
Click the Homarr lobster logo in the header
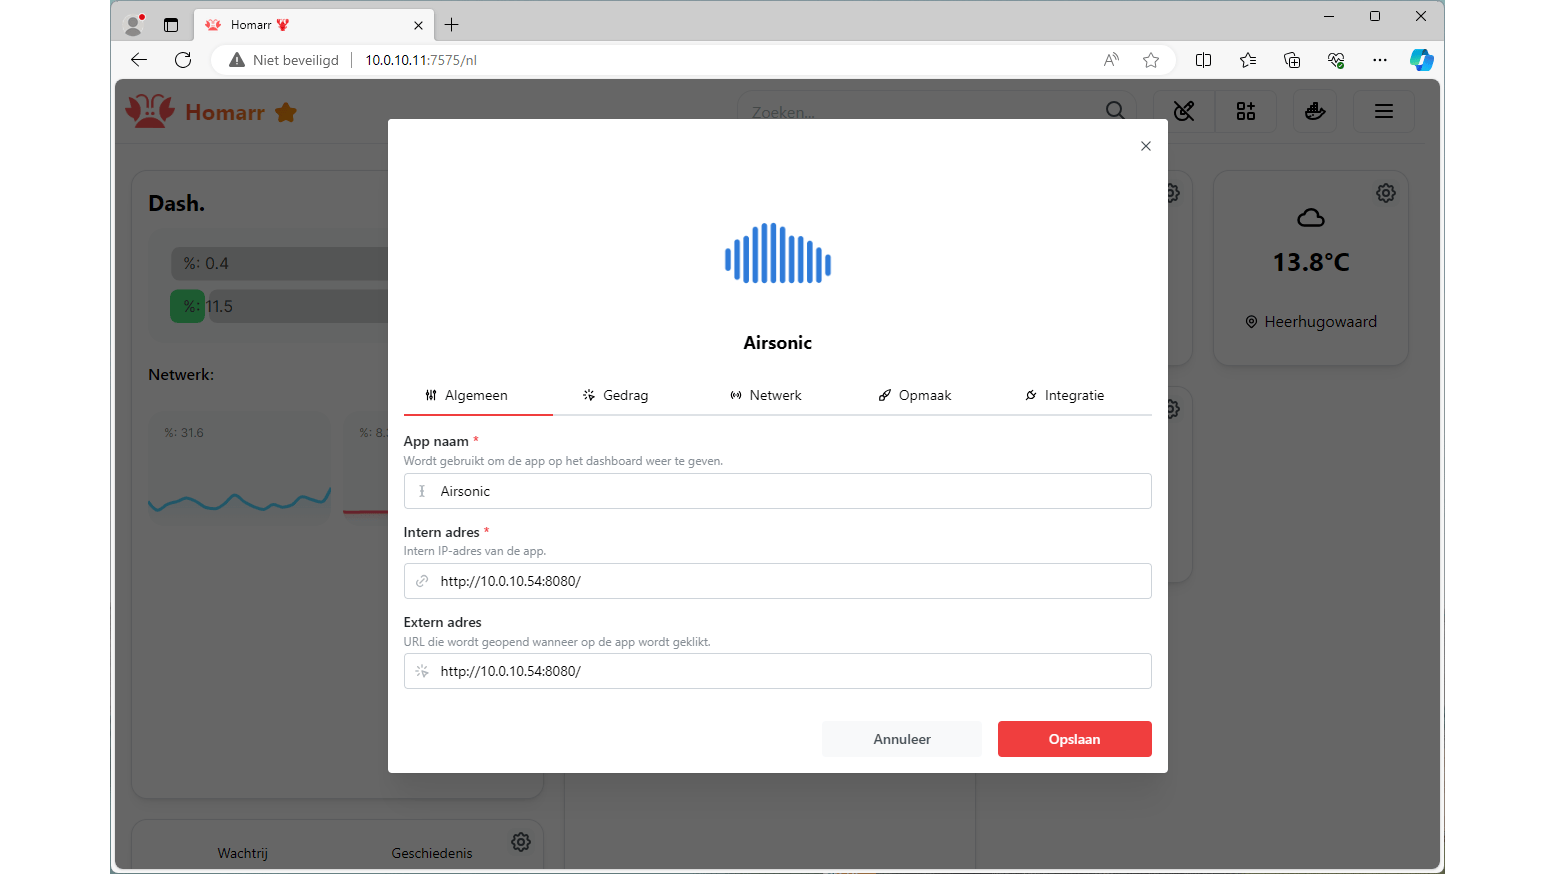pyautogui.click(x=150, y=111)
